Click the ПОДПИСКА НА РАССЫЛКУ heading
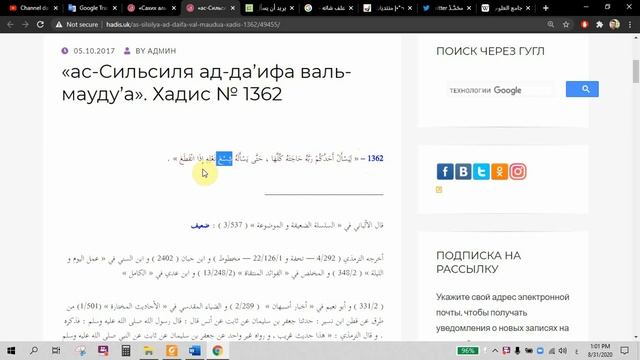640x360 pixels. 478,262
